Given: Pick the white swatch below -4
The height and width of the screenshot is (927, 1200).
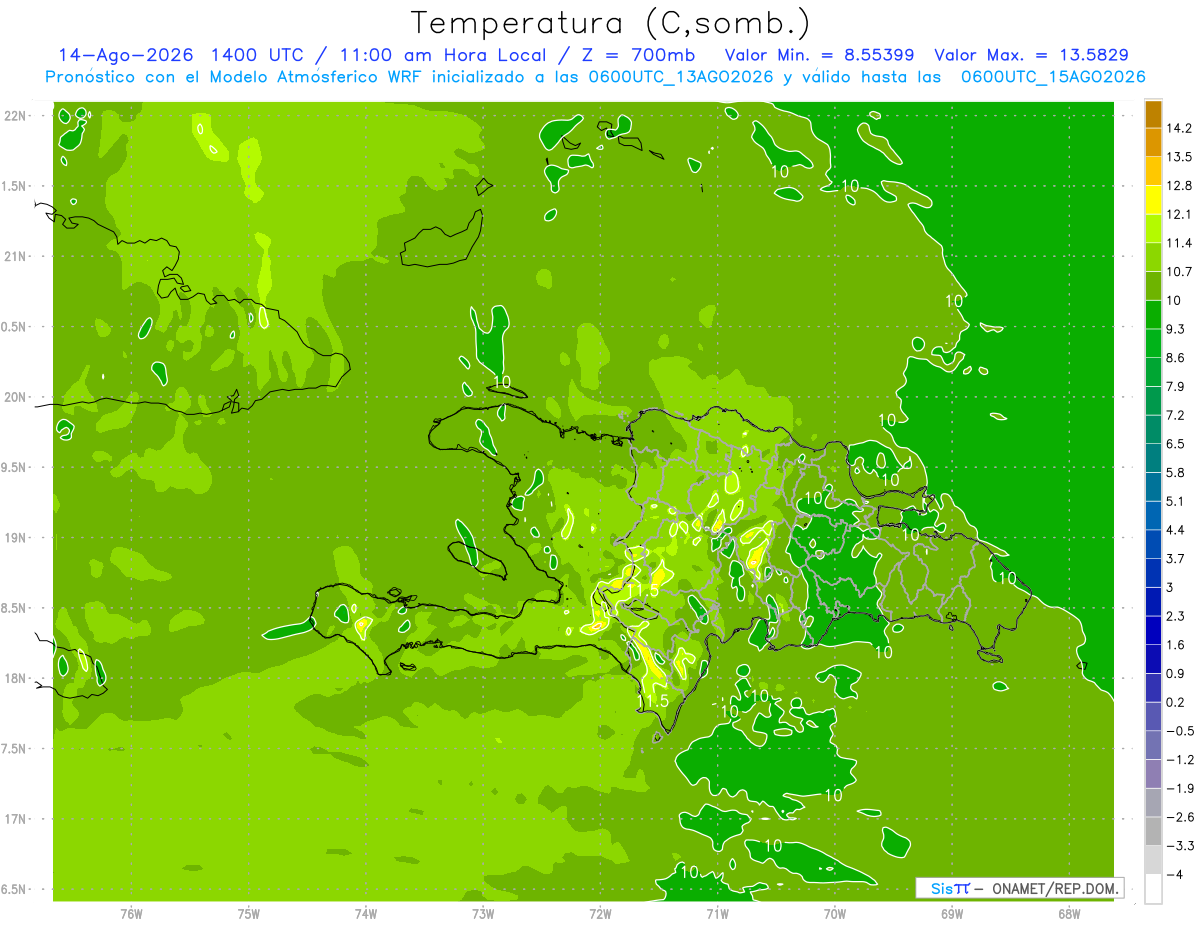Looking at the screenshot, I should (x=1153, y=889).
